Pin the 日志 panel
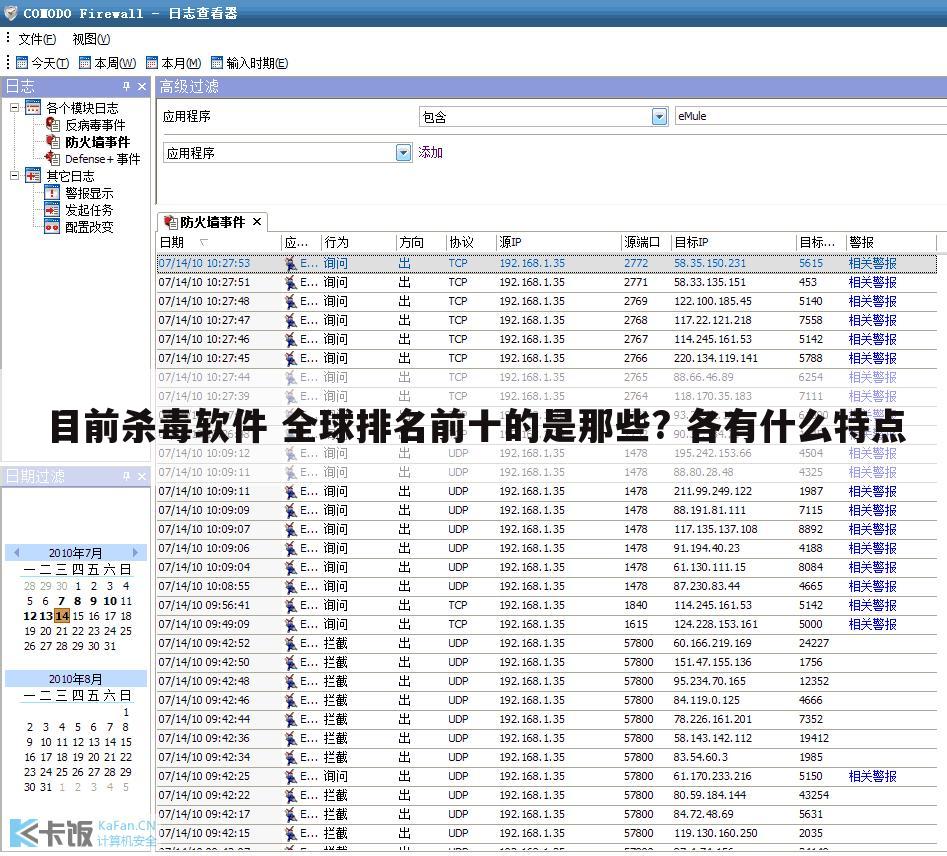Screen dimensions: 947x856 point(126,86)
